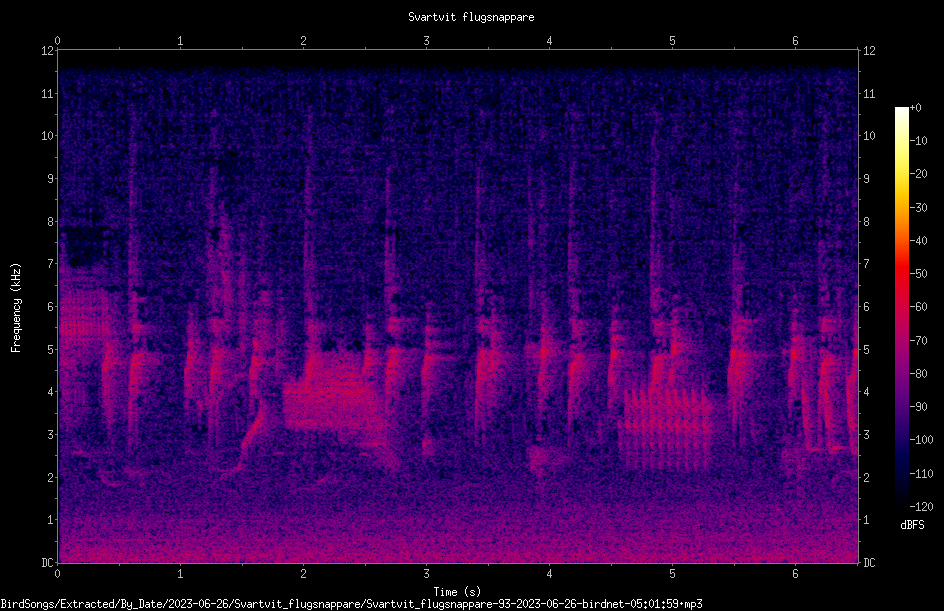This screenshot has height=611, width=944.
Task: Click the '12' label on left frequency axis
Action: (47, 51)
